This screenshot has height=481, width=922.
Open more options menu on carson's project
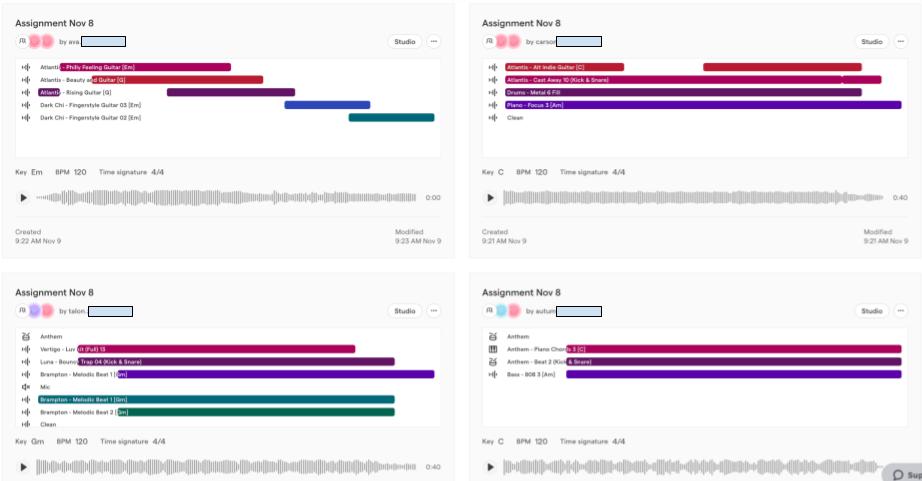tap(901, 42)
